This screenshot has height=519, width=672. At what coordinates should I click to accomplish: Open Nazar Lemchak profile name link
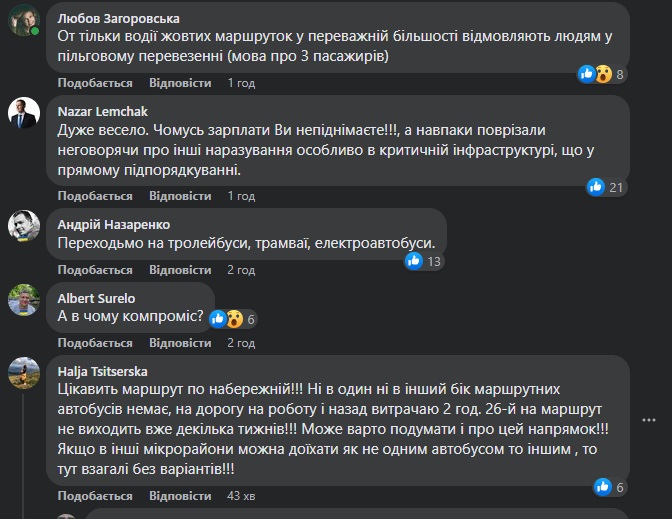click(102, 111)
